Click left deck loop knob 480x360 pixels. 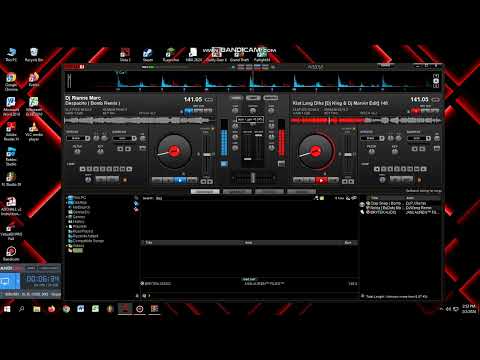(88, 180)
